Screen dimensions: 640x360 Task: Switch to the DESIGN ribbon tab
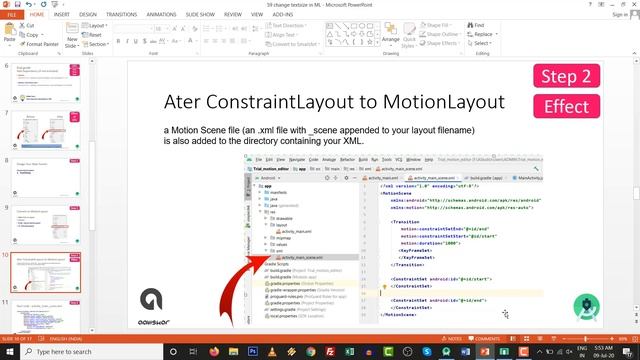(88, 15)
